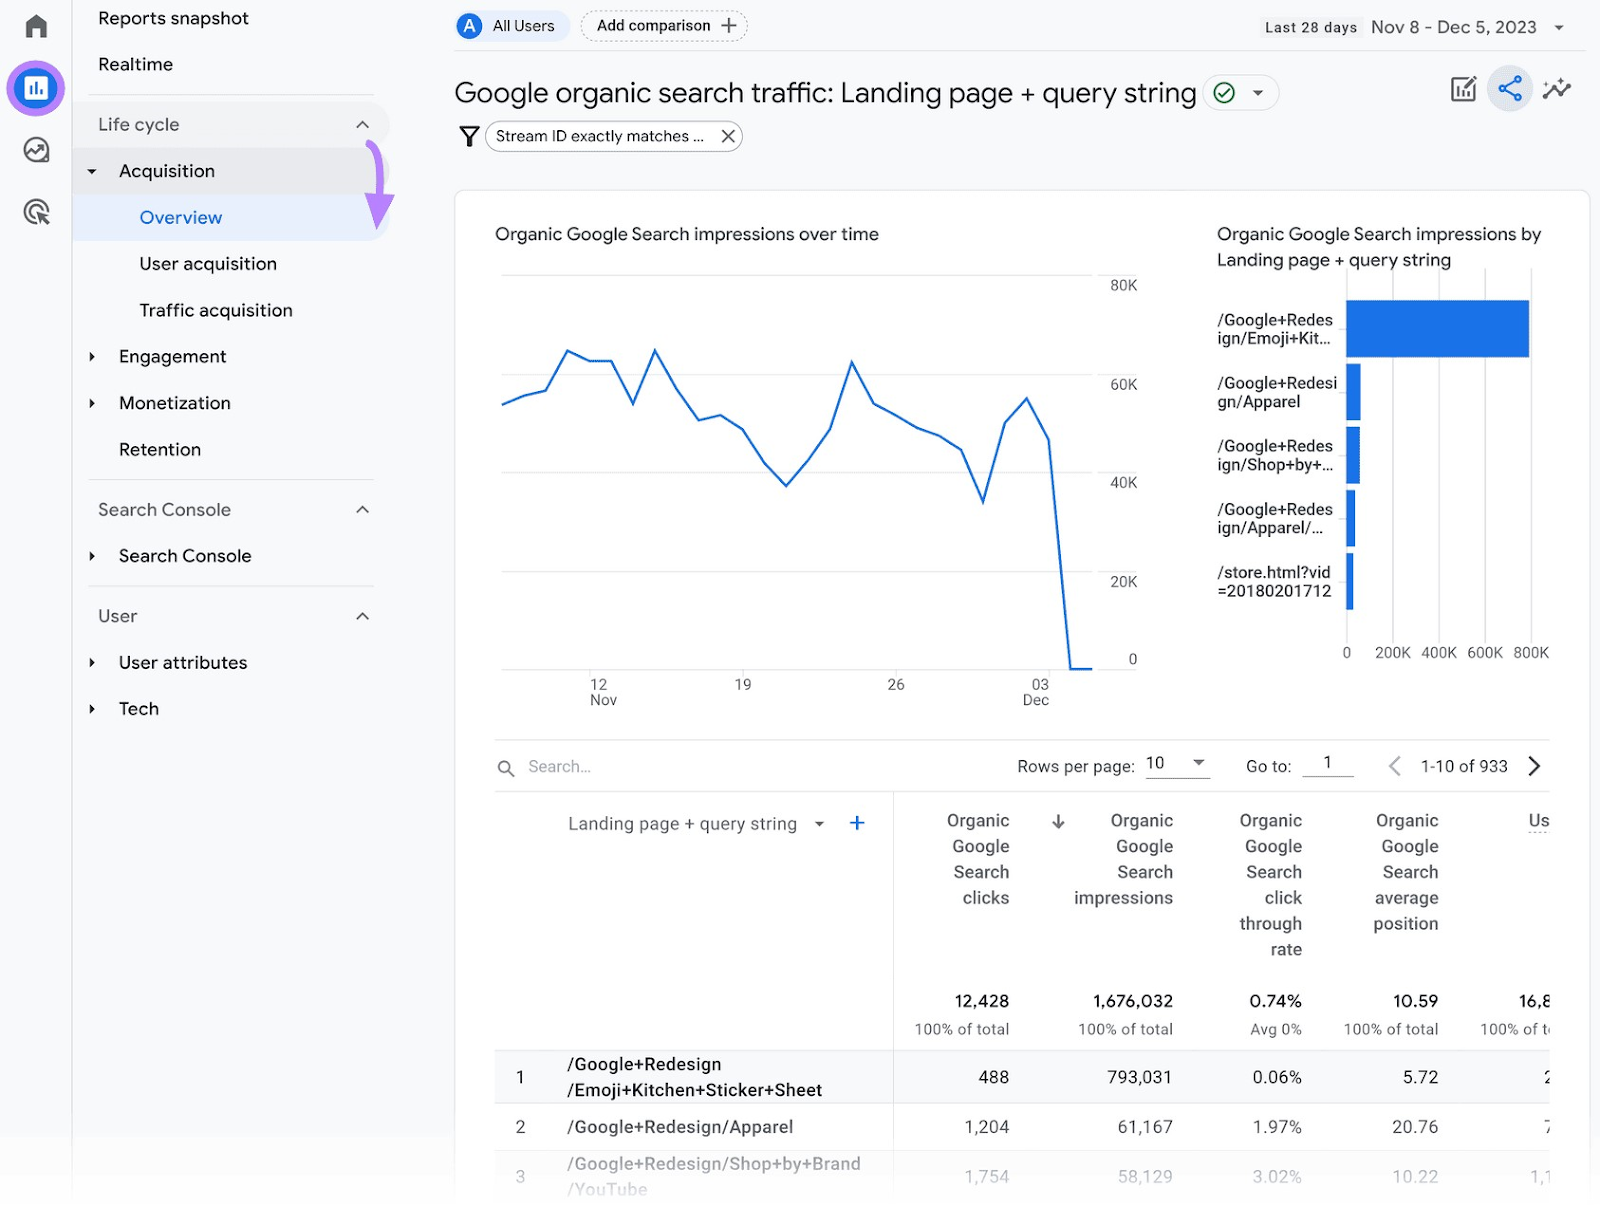1600x1206 pixels.
Task: Open the Rows per page dropdown
Action: 1177,763
